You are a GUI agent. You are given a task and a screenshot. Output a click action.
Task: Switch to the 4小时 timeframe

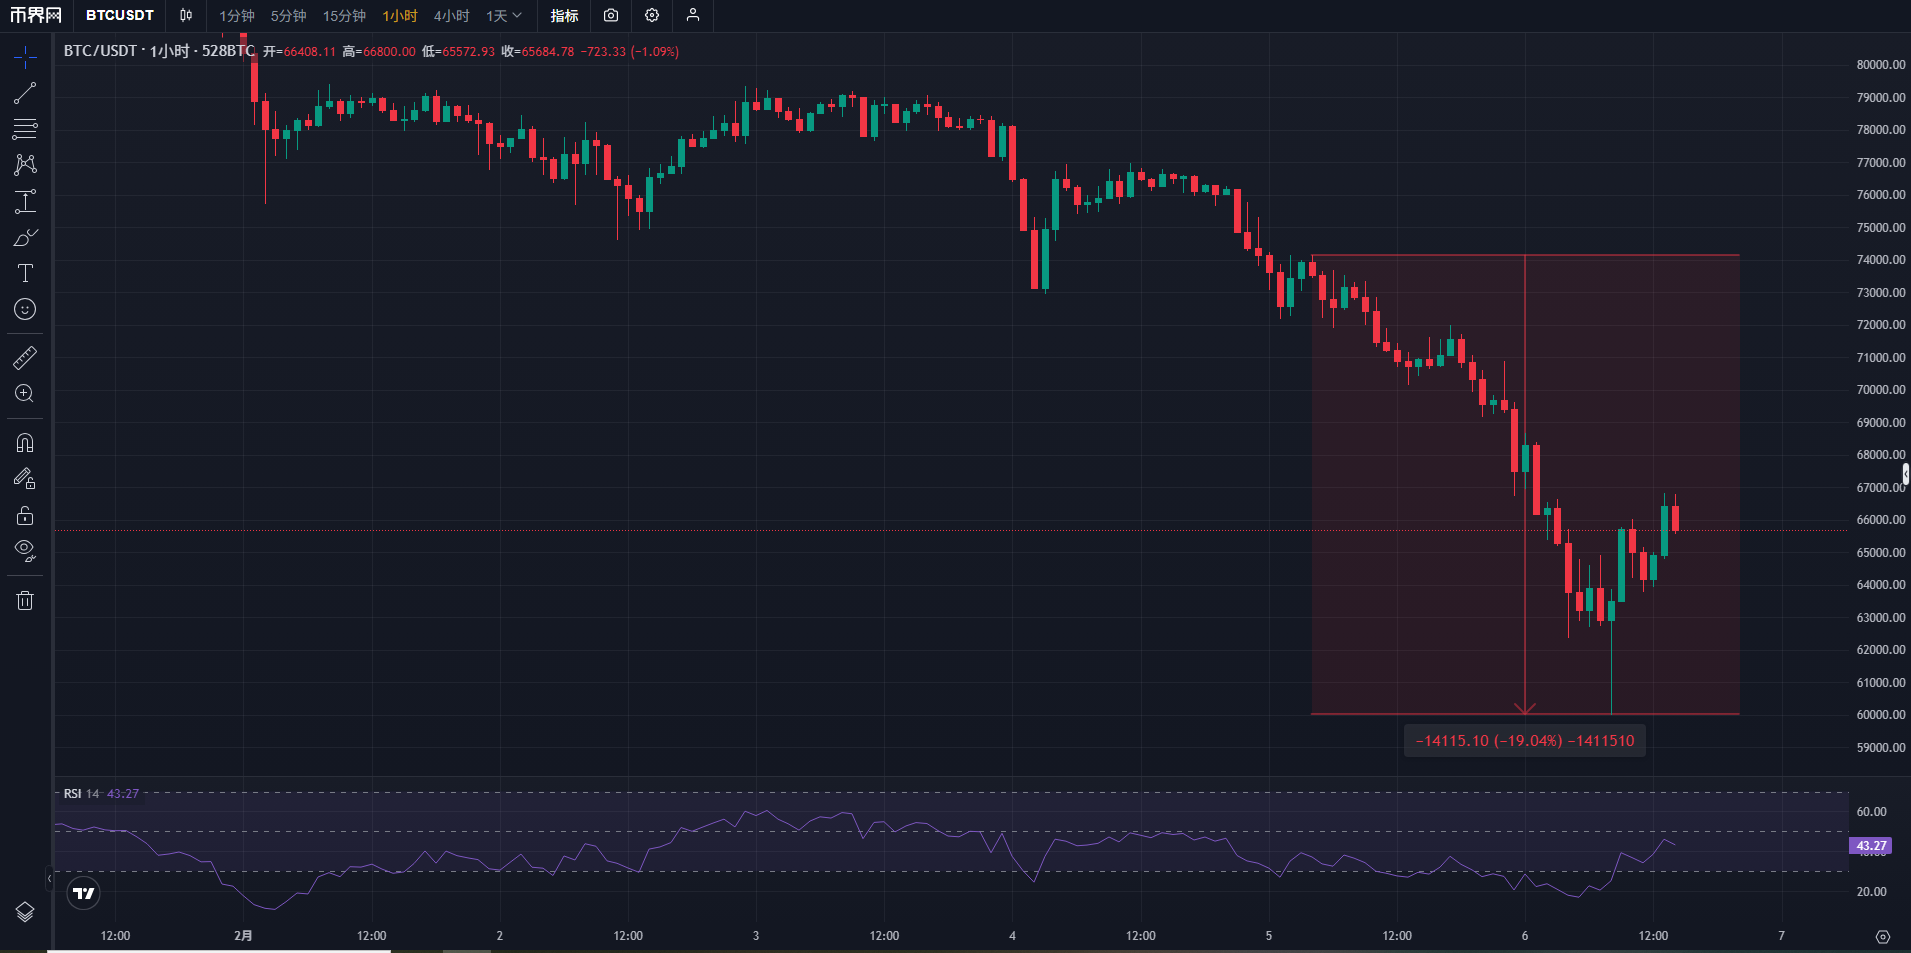point(451,16)
